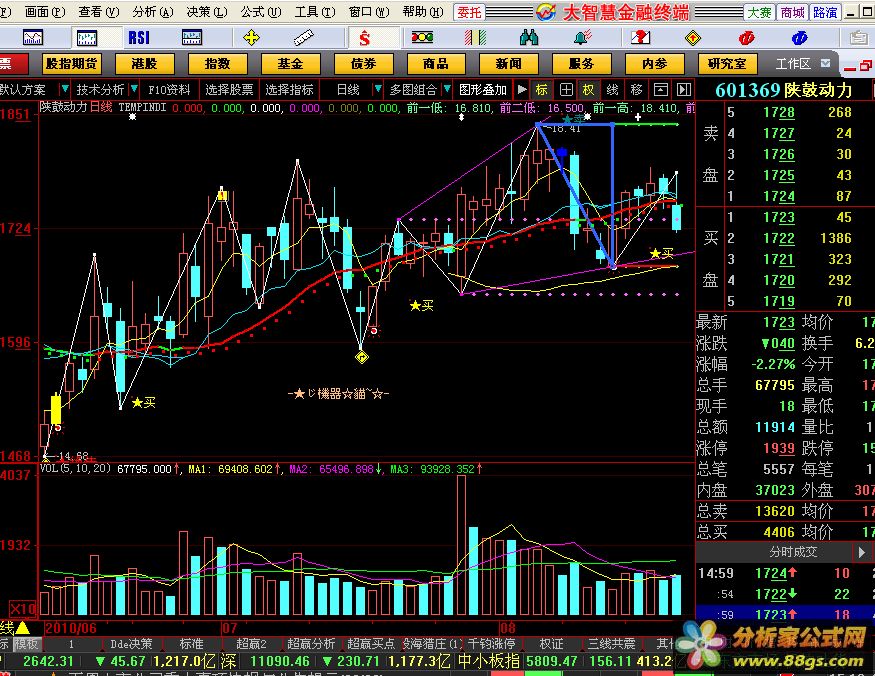Switch to 研究室 tab
The width and height of the screenshot is (875, 676).
[x=727, y=64]
